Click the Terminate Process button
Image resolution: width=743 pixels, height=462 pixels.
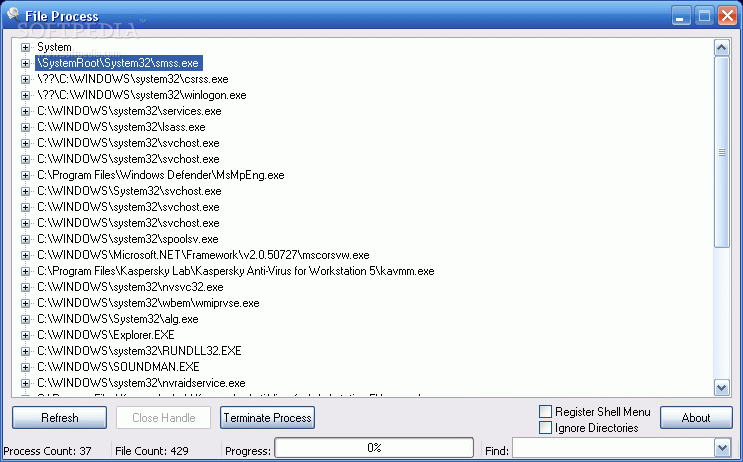(267, 417)
